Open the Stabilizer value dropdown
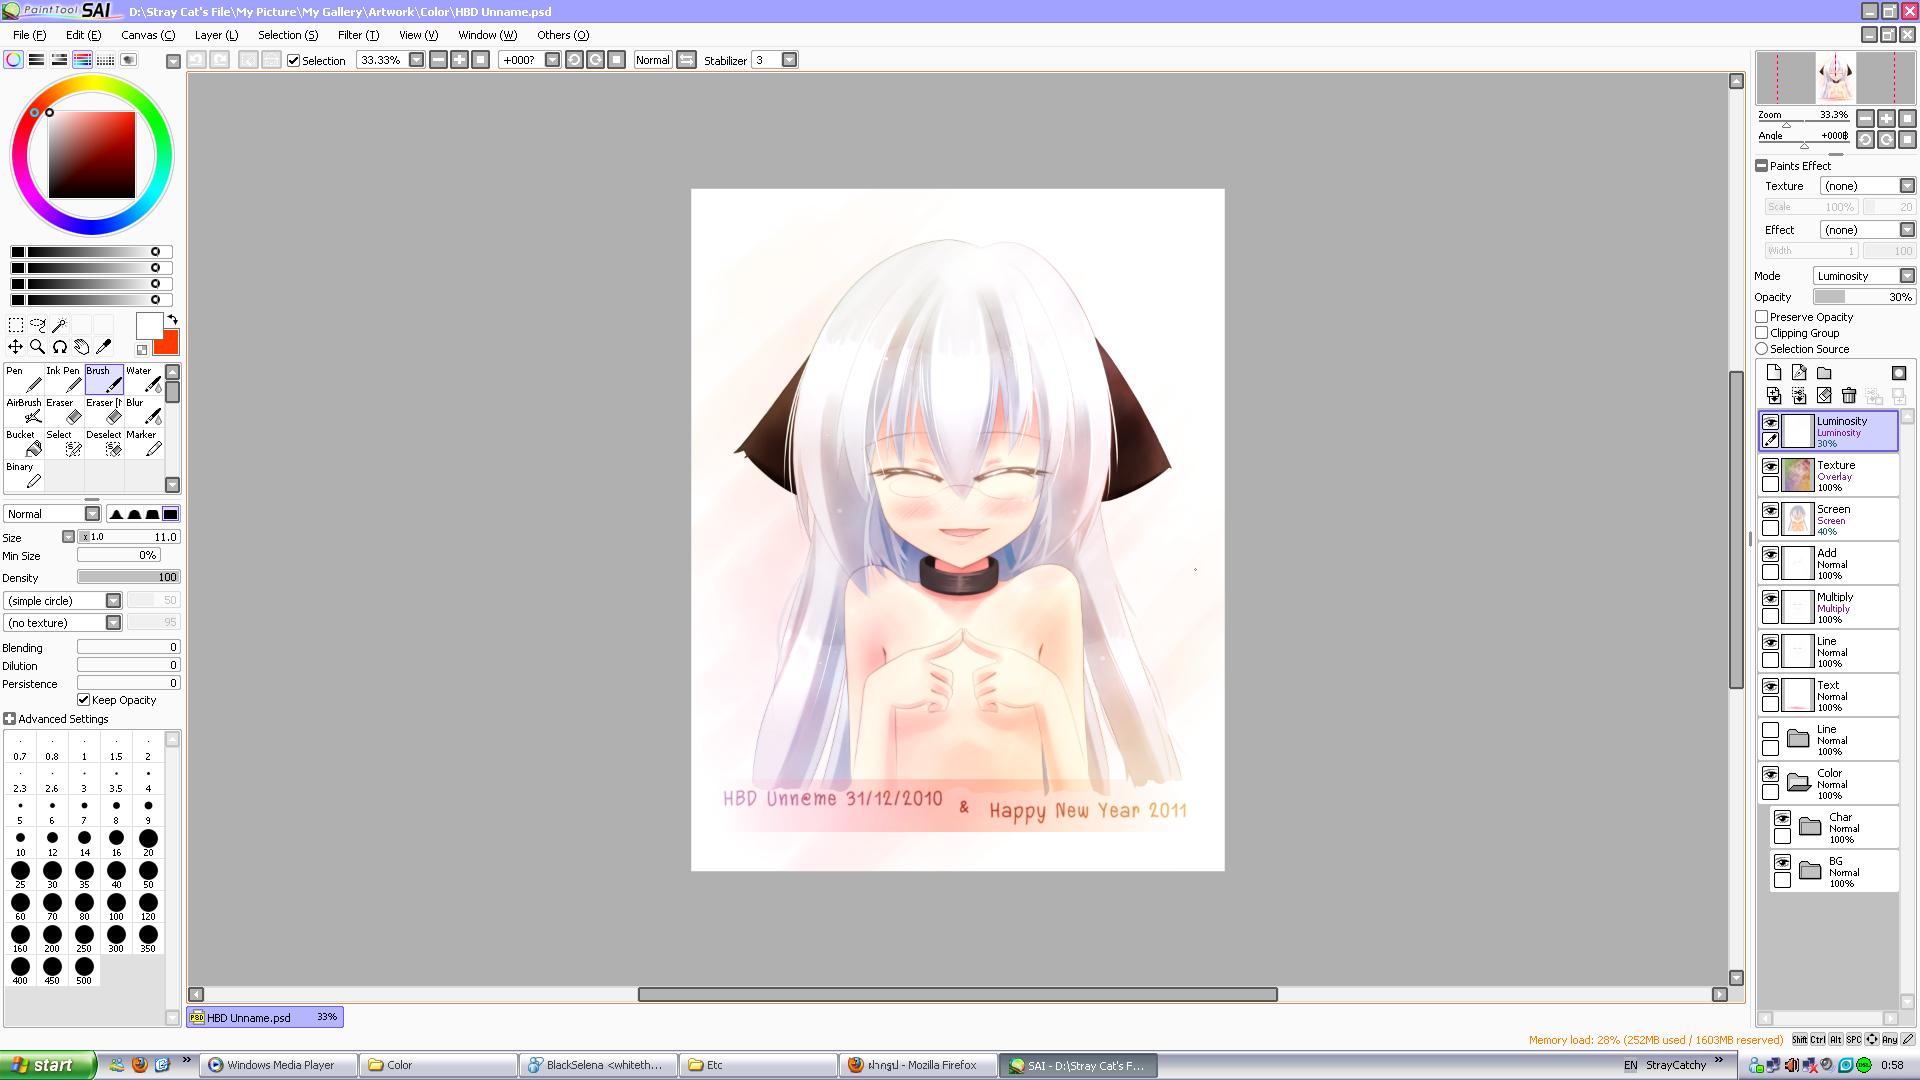The height and width of the screenshot is (1080, 1920). pos(789,60)
